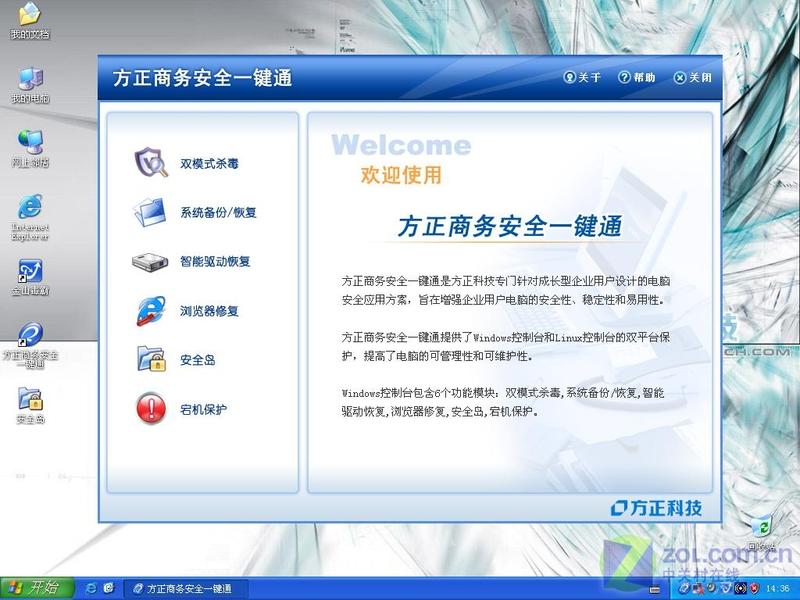800x600 pixels.
Task: Click the 开始 Start button
Action: coord(37,588)
